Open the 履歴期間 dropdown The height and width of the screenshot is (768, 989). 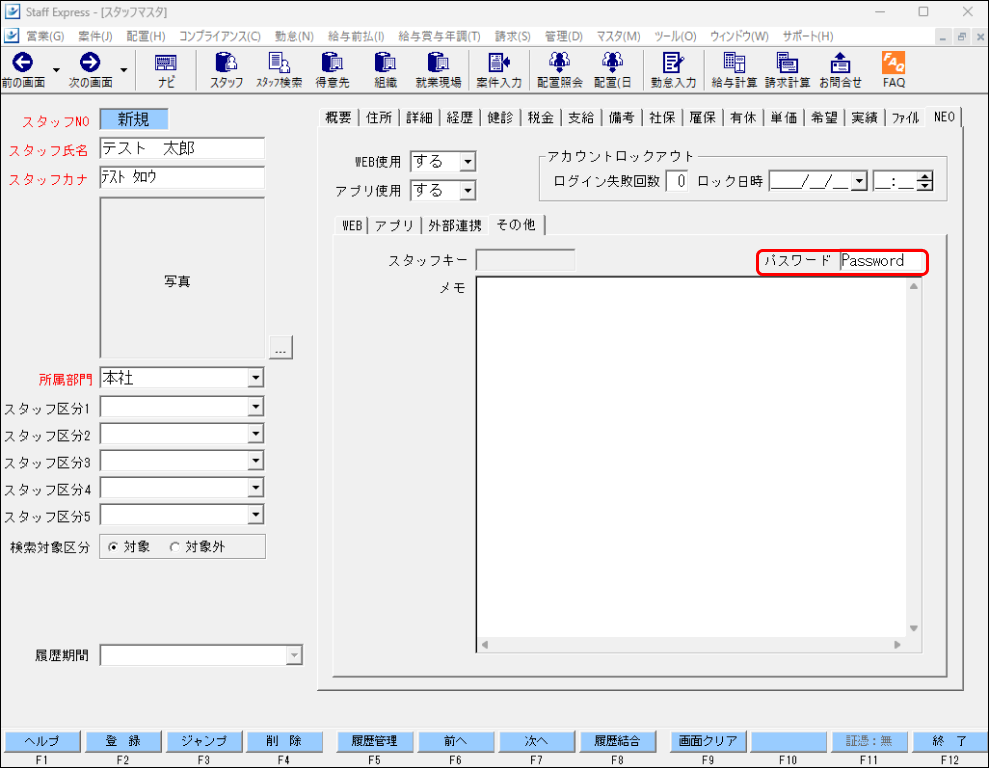[294, 655]
